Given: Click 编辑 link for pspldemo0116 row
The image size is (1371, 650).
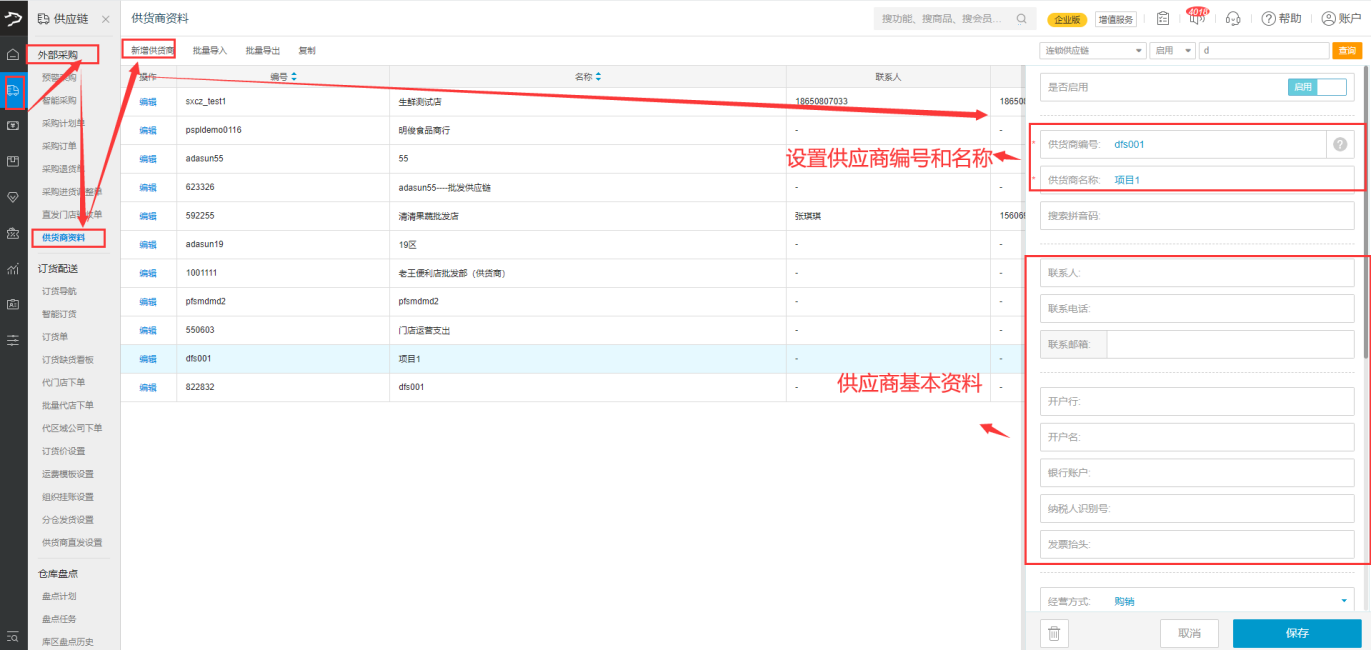Looking at the screenshot, I should [x=148, y=130].
